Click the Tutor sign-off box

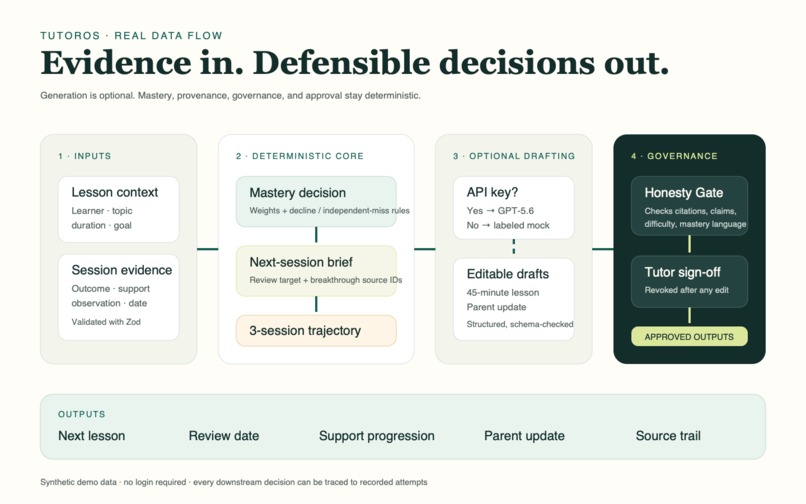(x=689, y=282)
